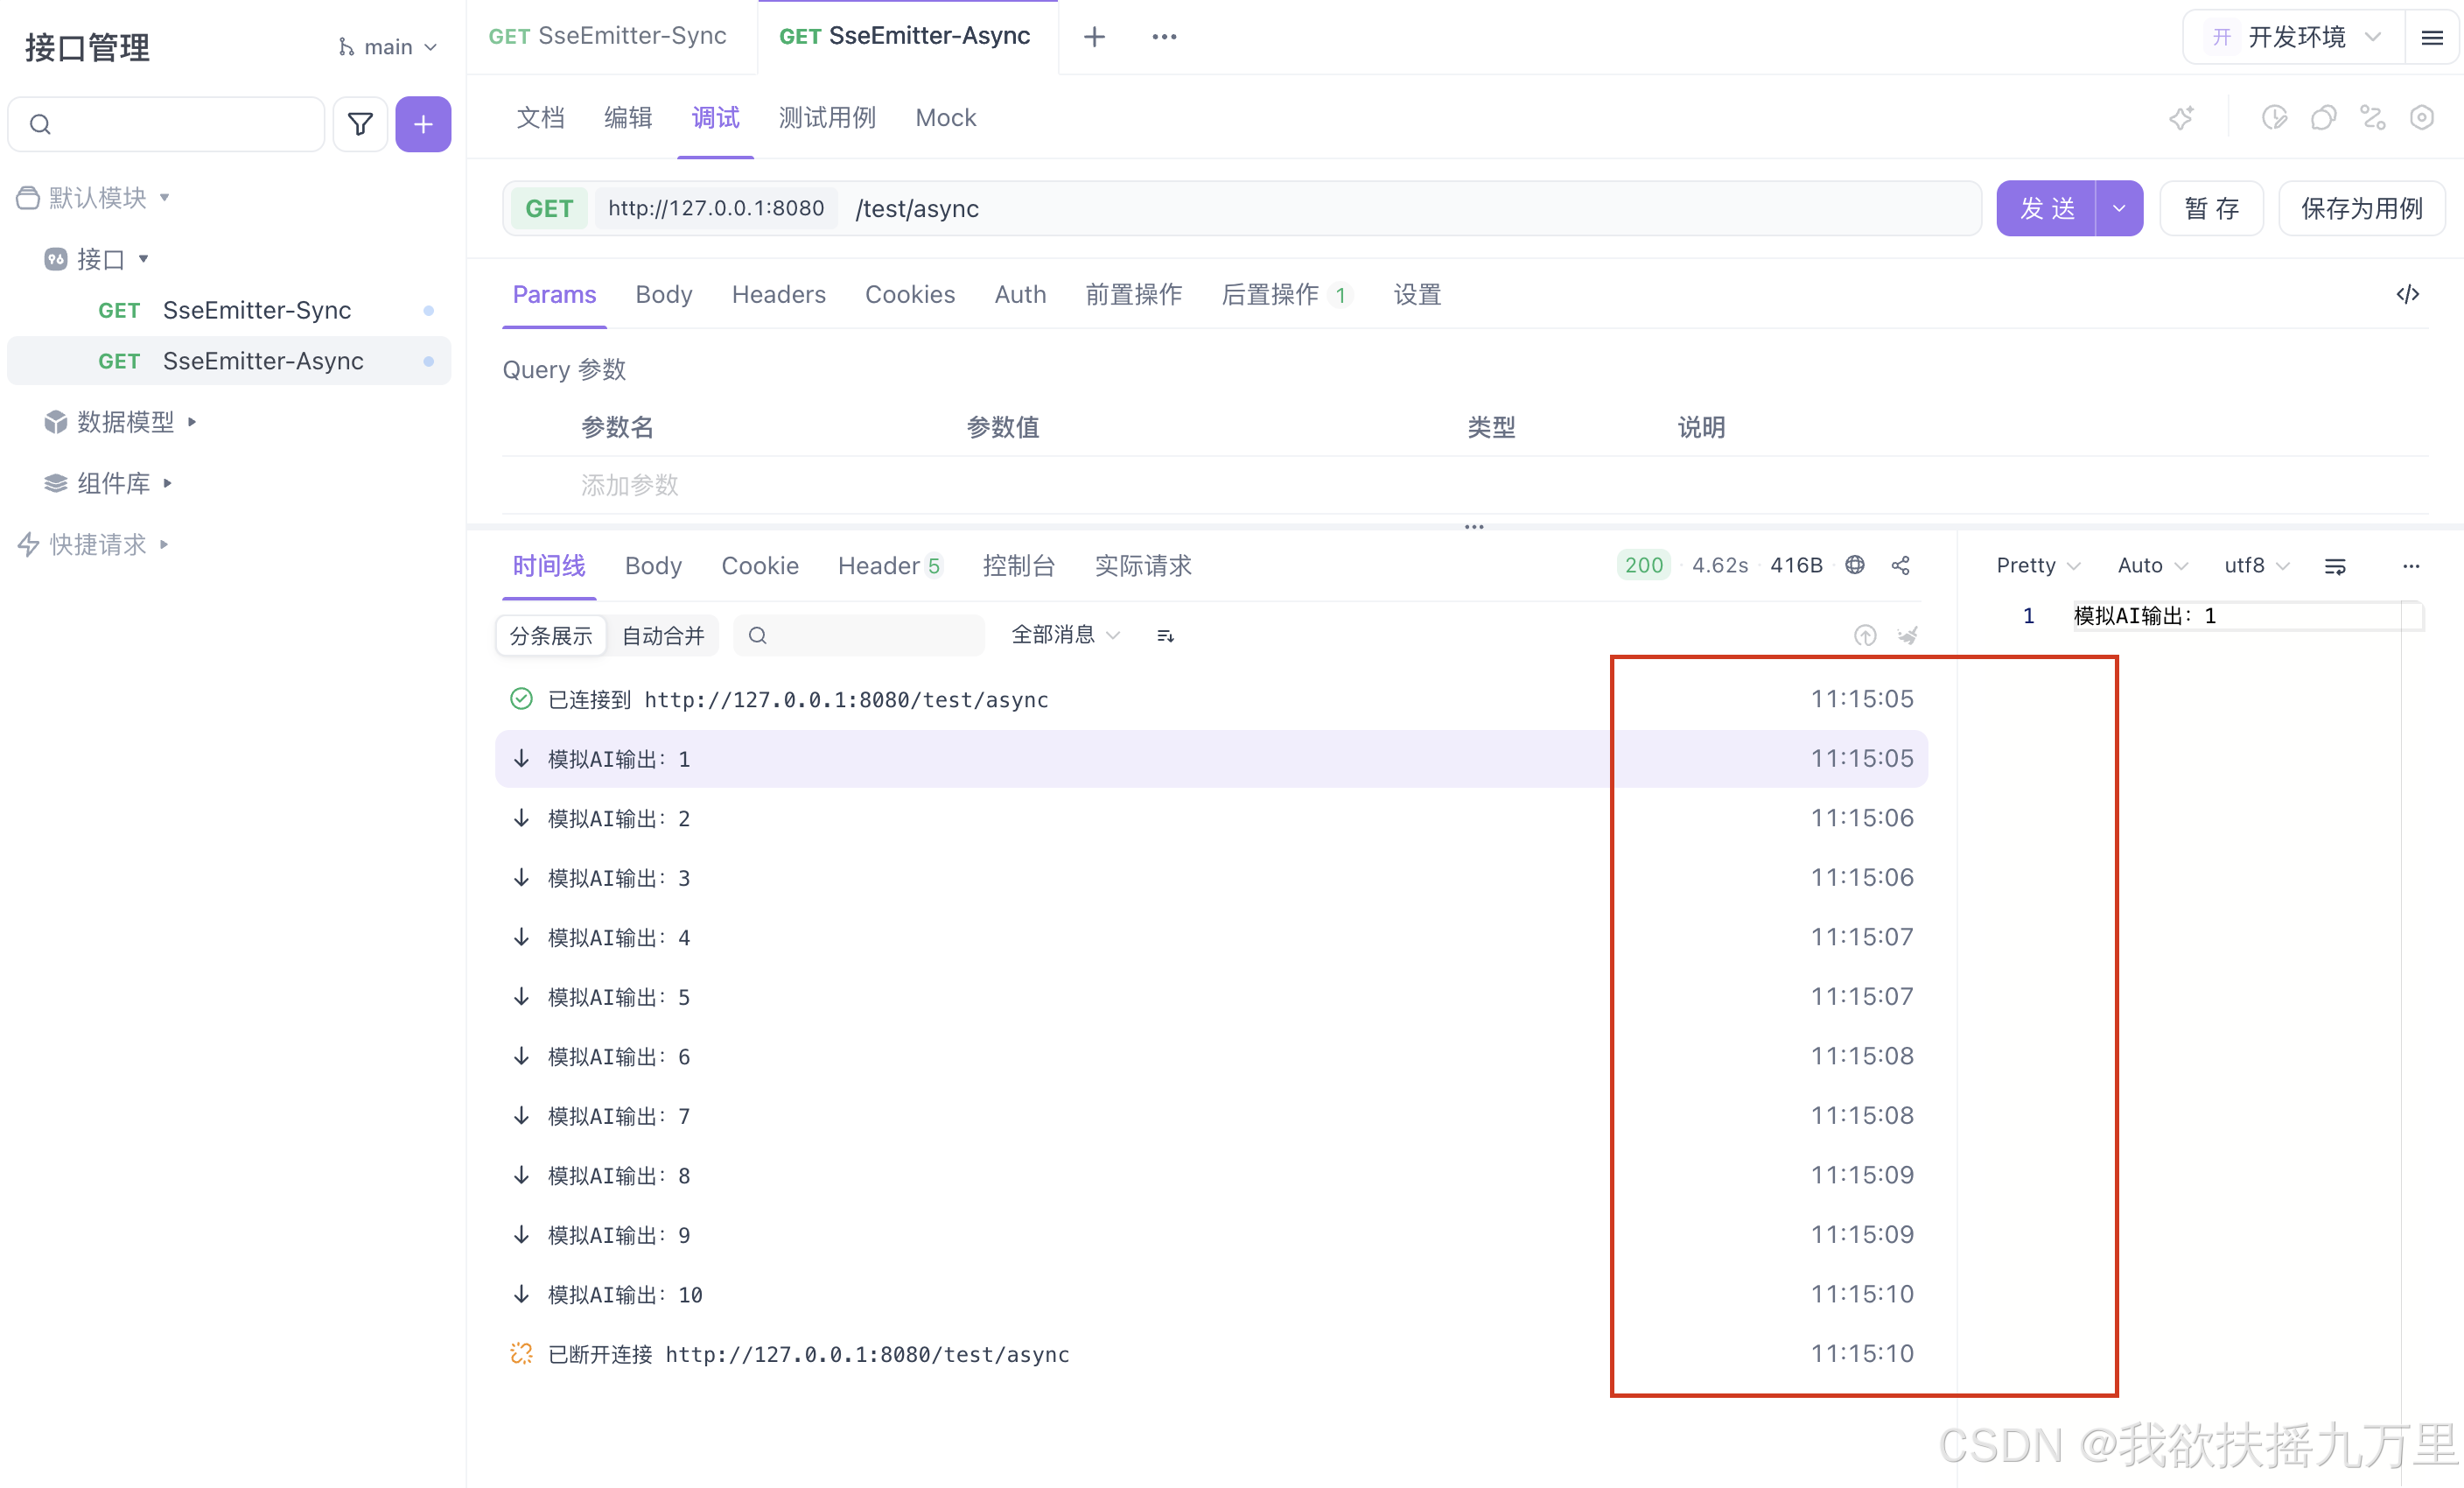Open the Pretty format dropdown
Screen dimensions: 2464x1488
click(x=2037, y=565)
